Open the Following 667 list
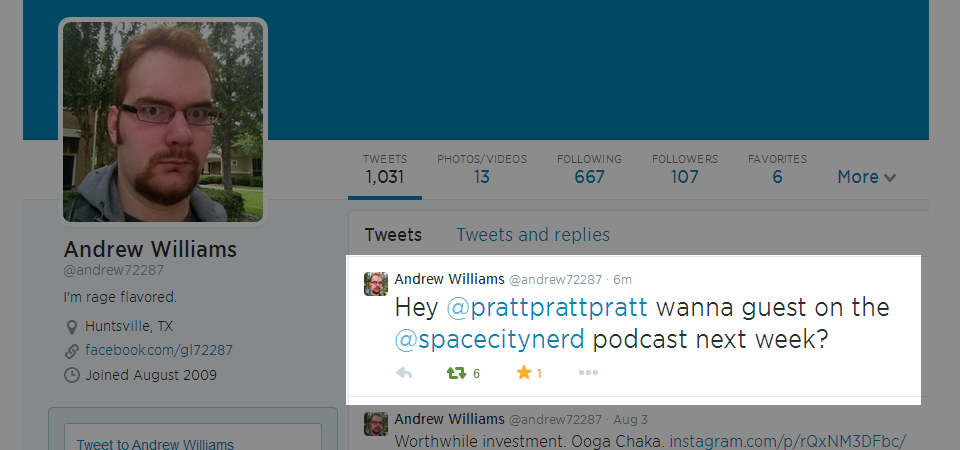This screenshot has width=960, height=450. [x=589, y=170]
